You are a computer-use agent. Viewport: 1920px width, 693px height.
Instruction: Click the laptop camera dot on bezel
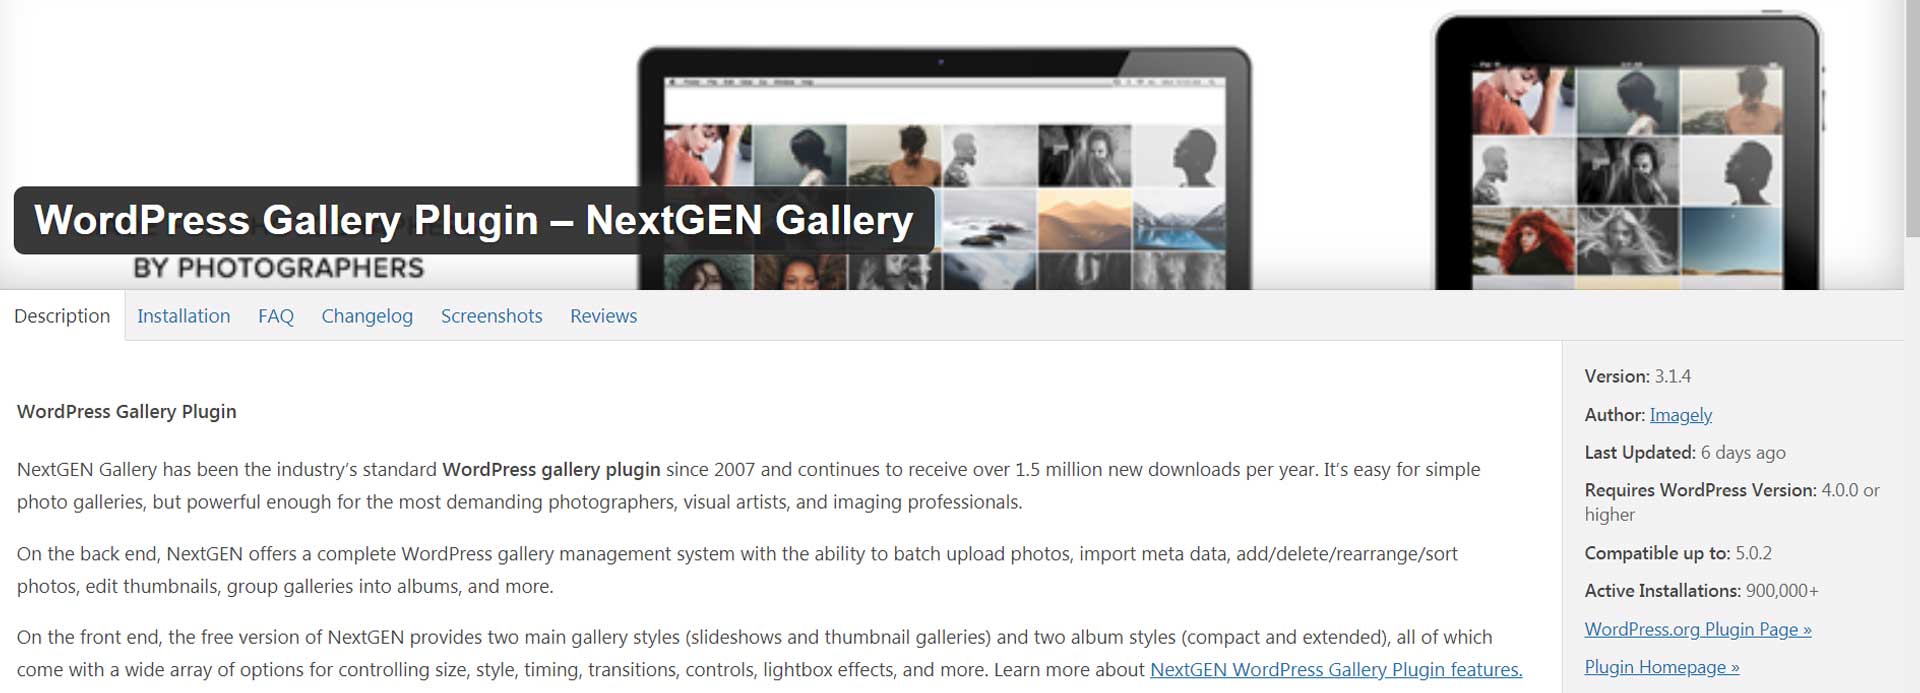[940, 62]
